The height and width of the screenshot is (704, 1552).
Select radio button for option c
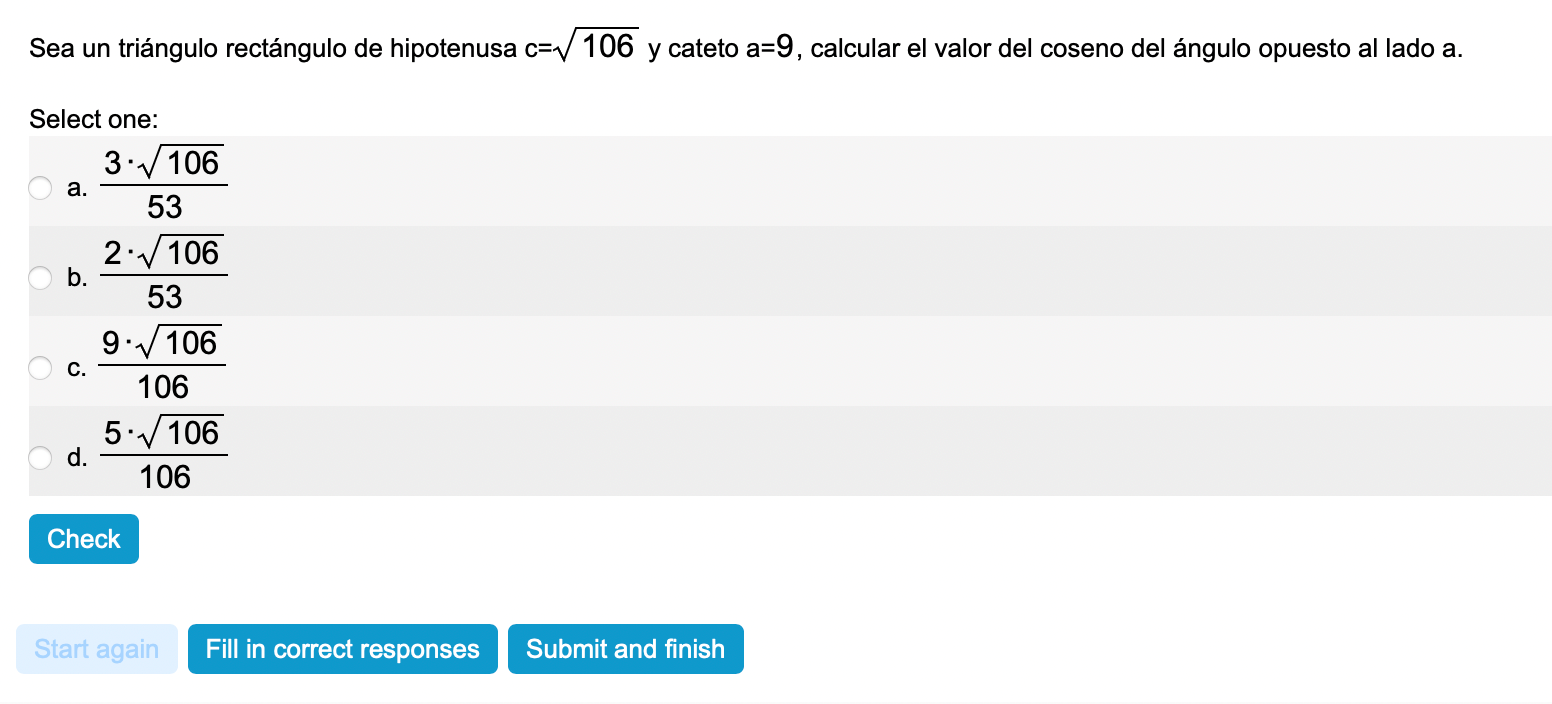[40, 368]
